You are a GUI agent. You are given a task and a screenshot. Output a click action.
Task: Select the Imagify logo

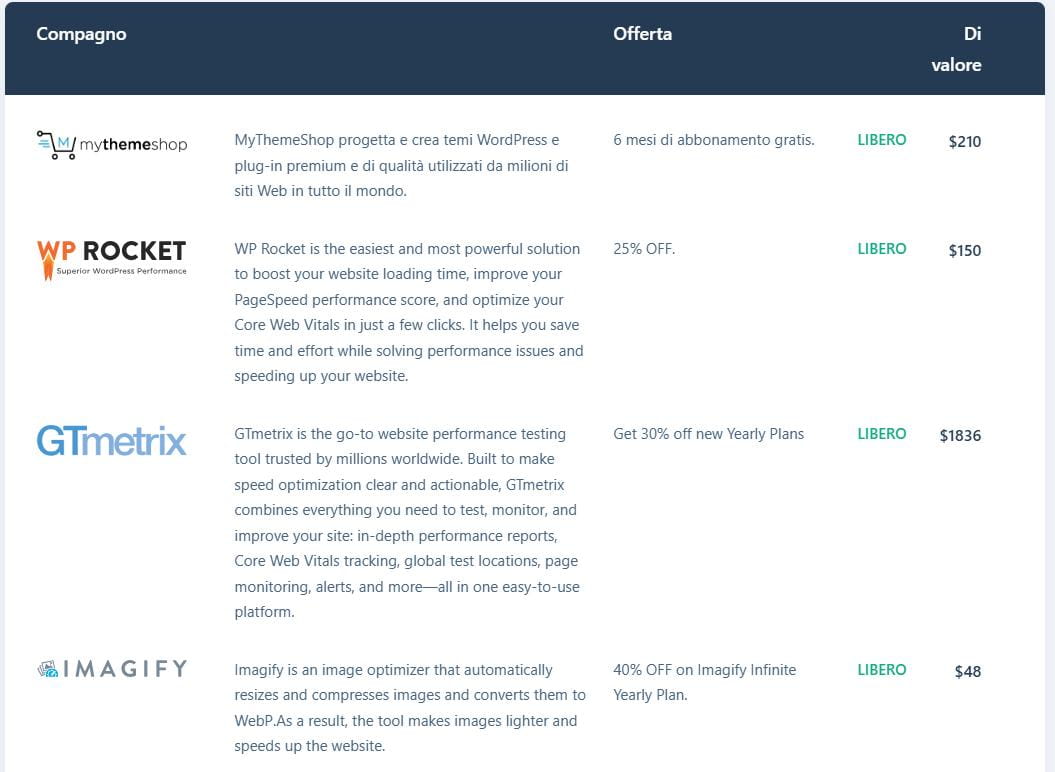tap(111, 669)
